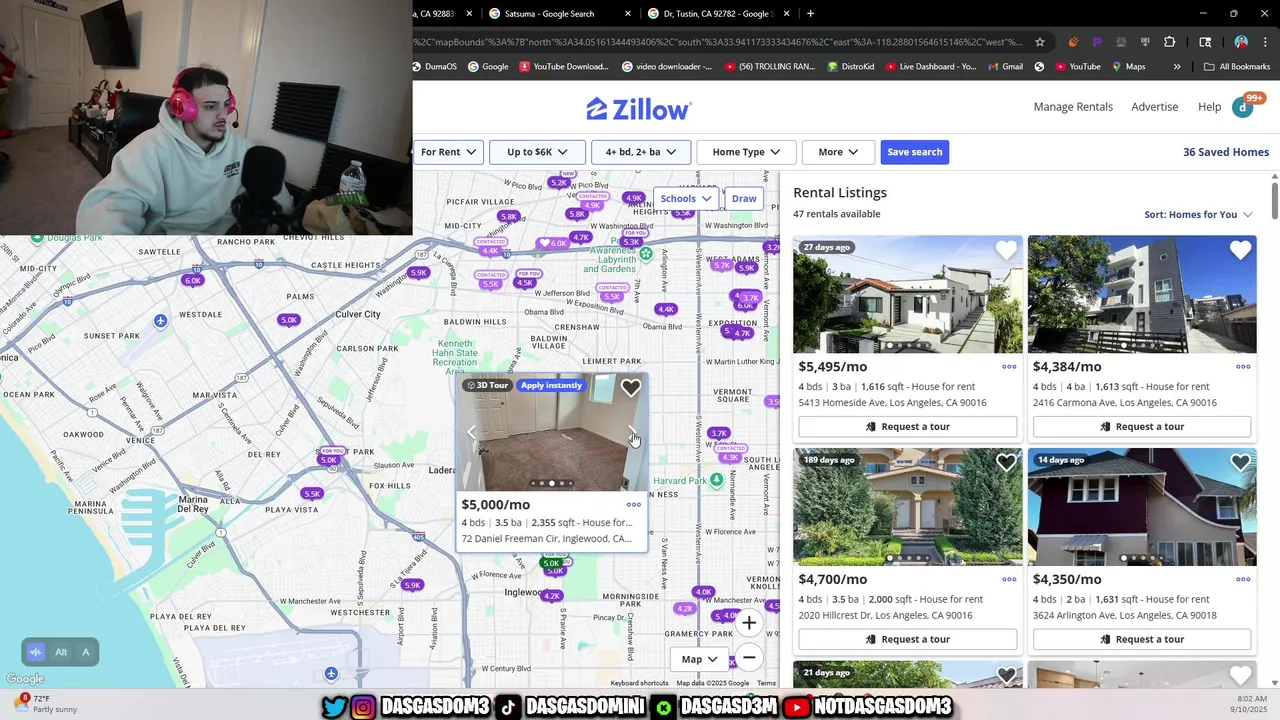Open the More filters dropdown

838,152
